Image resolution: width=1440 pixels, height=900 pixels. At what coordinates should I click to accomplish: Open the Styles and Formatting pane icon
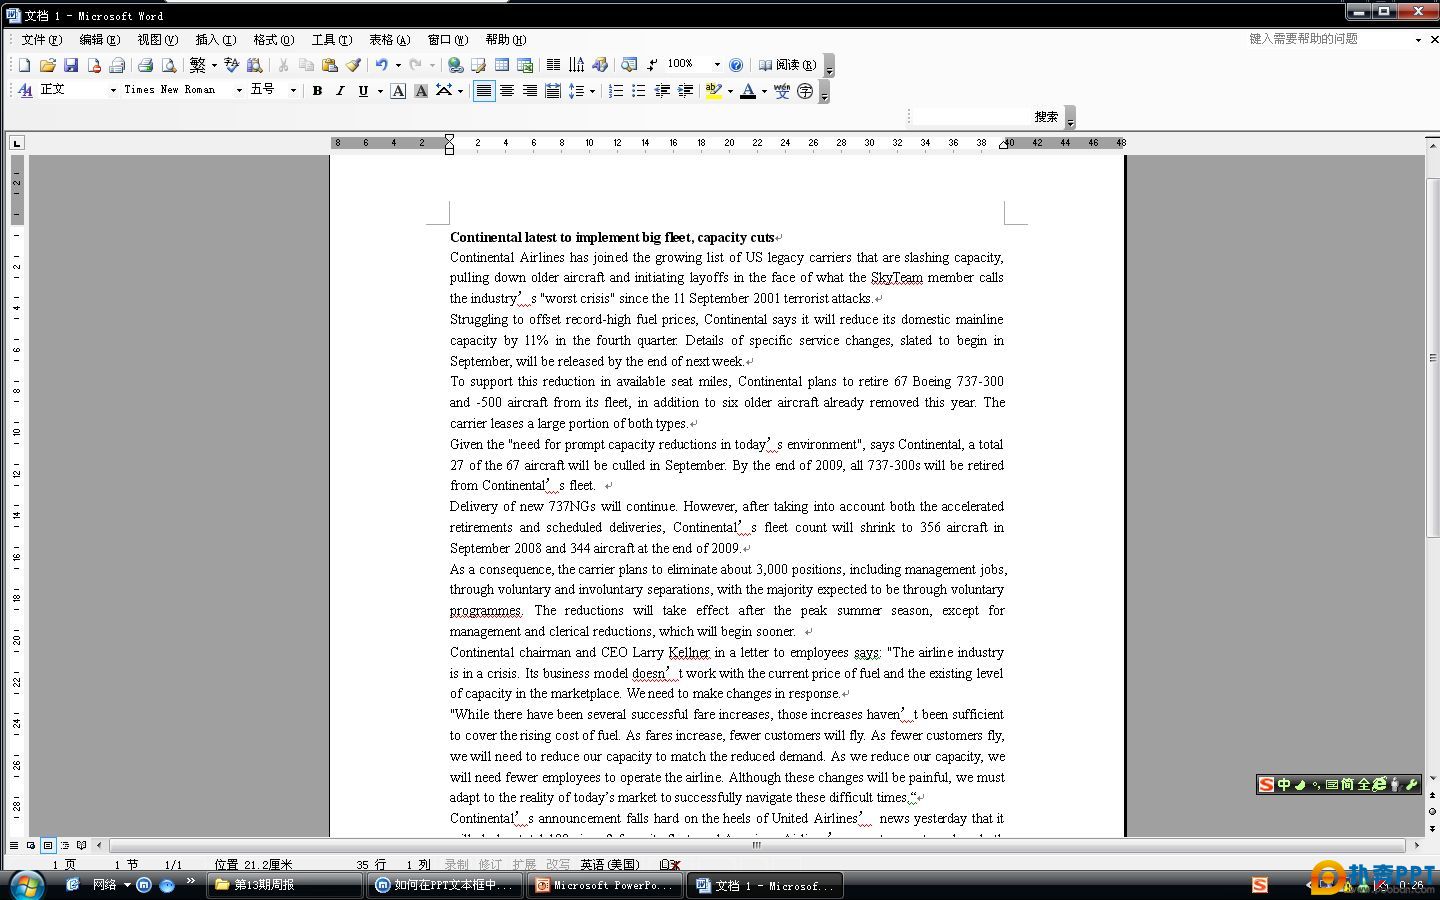point(25,91)
